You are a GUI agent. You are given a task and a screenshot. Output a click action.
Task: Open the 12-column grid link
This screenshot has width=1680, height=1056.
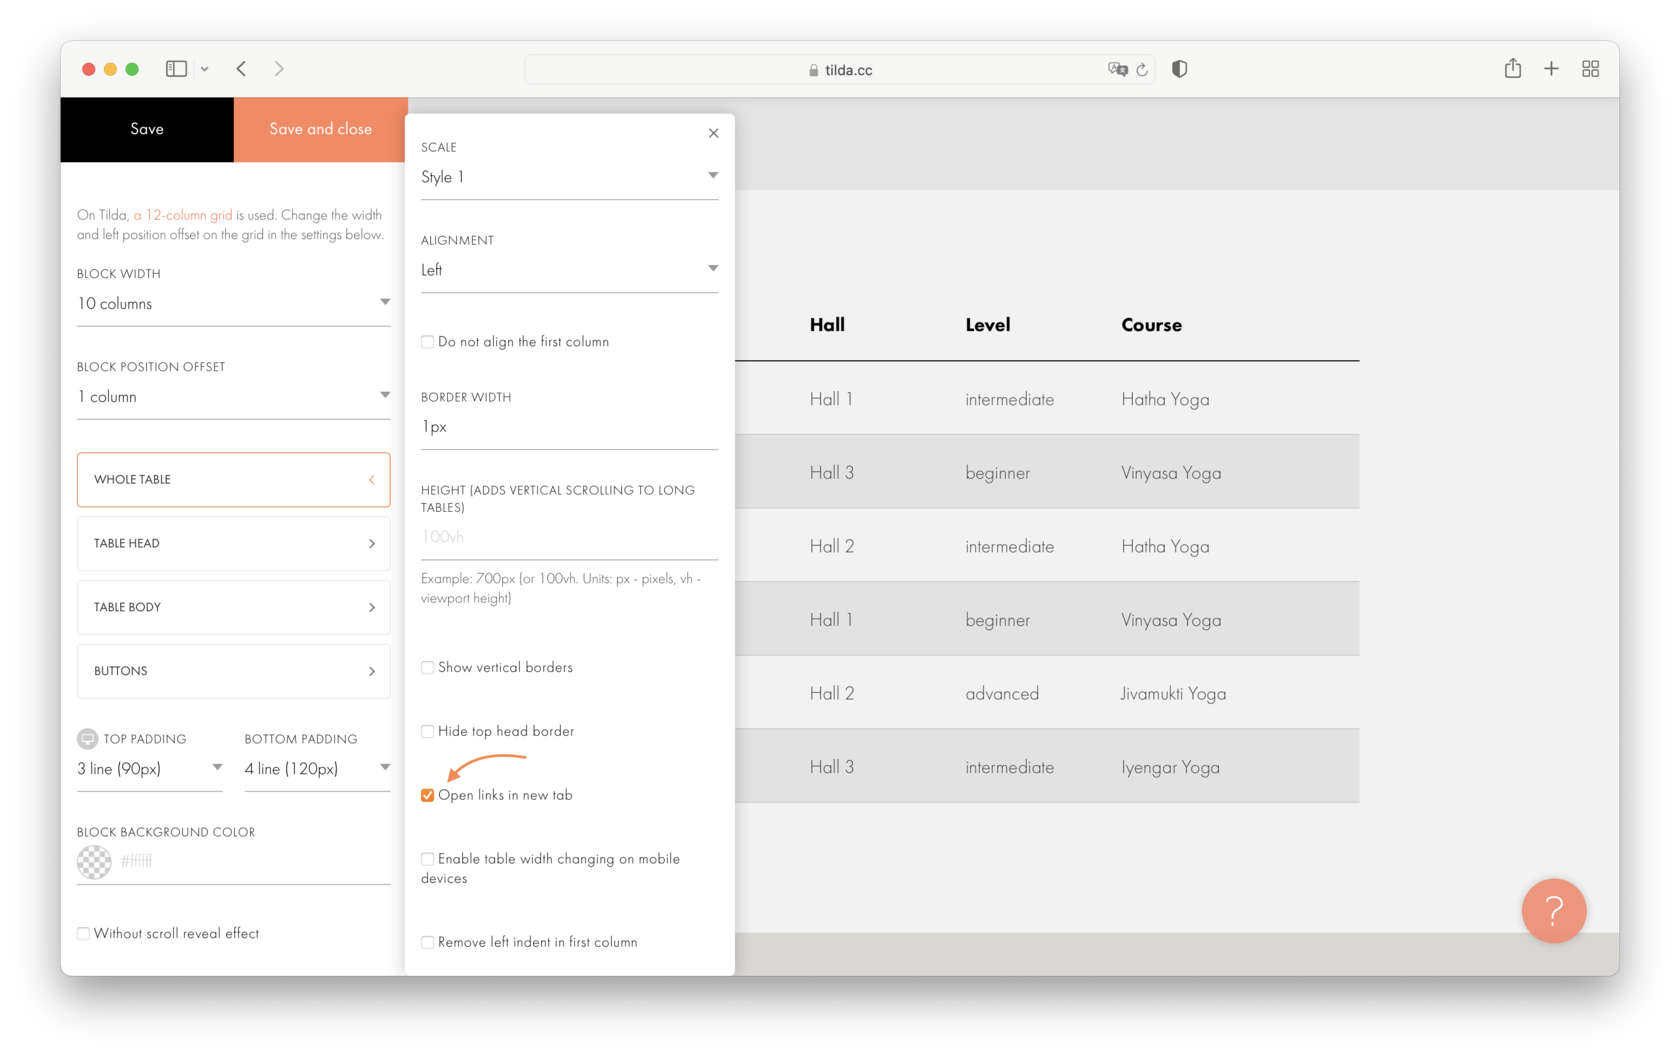[x=183, y=214]
